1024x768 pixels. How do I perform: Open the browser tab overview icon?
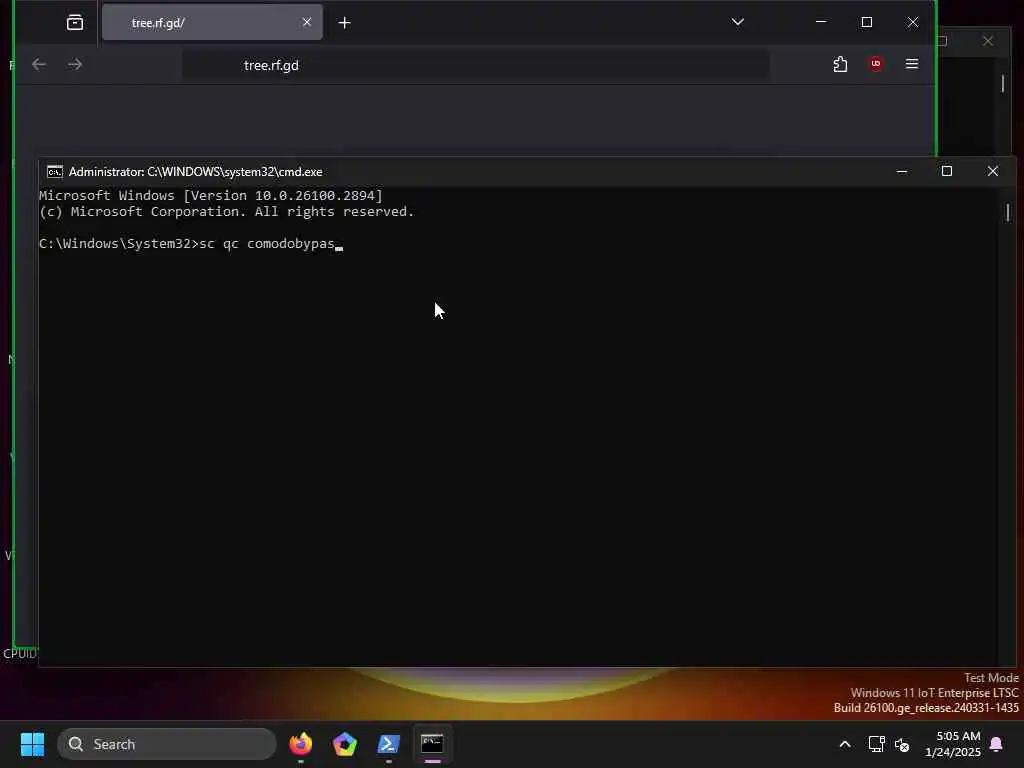click(x=75, y=23)
